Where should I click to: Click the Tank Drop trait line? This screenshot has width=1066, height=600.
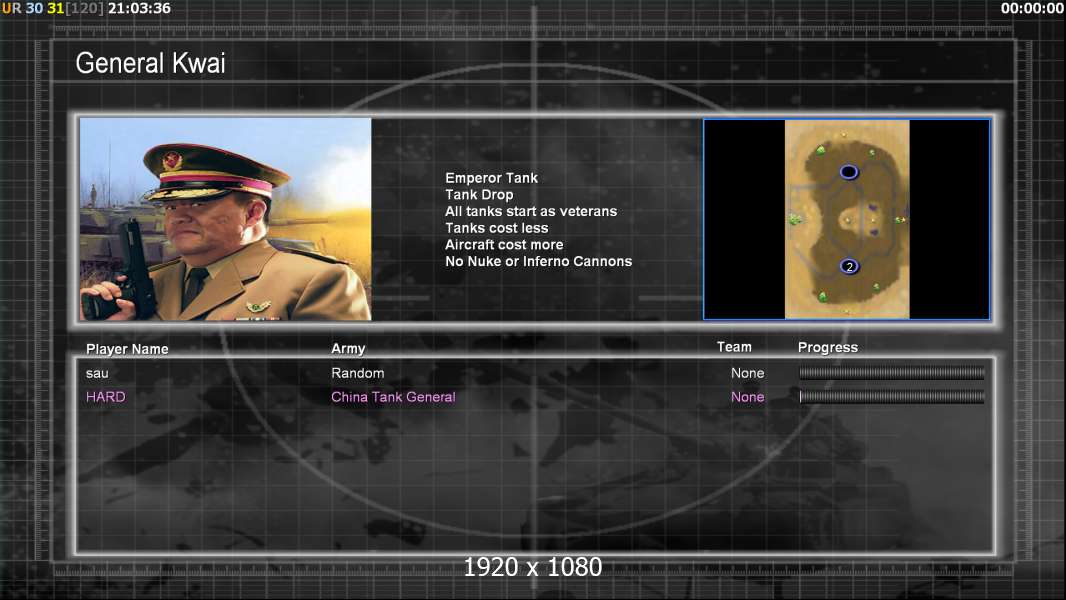[479, 194]
